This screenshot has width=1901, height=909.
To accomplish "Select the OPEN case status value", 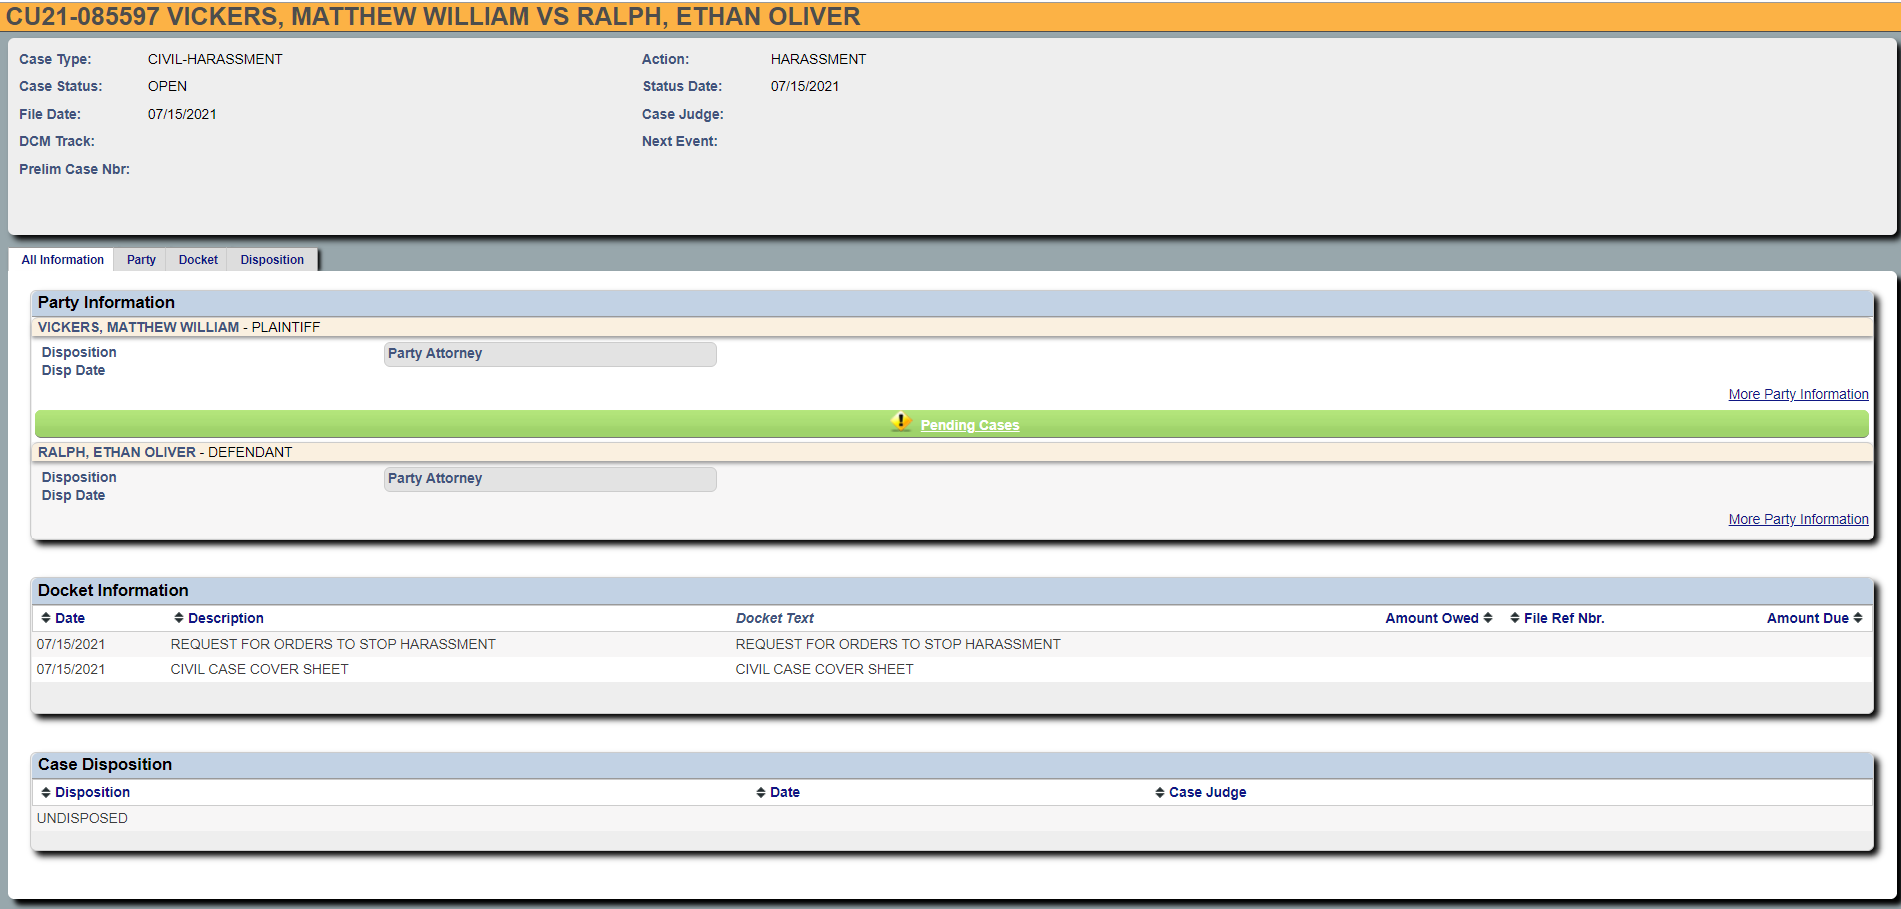I will tap(167, 86).
